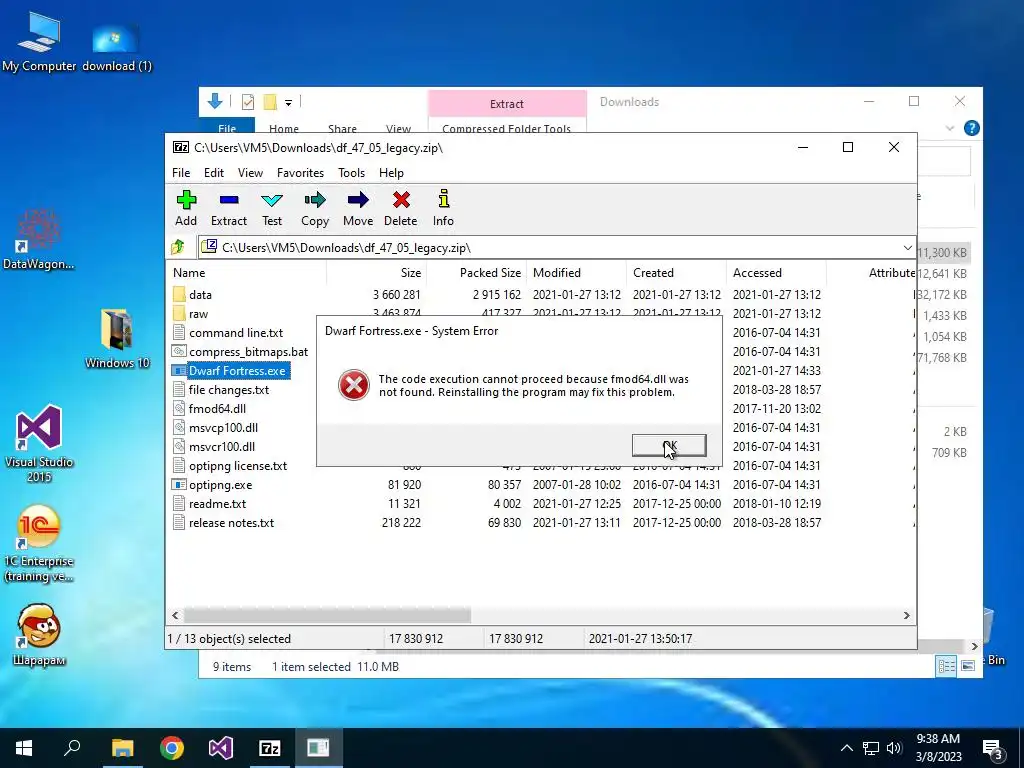Select readme.txt file
Image resolution: width=1024 pixels, height=768 pixels.
coord(217,504)
